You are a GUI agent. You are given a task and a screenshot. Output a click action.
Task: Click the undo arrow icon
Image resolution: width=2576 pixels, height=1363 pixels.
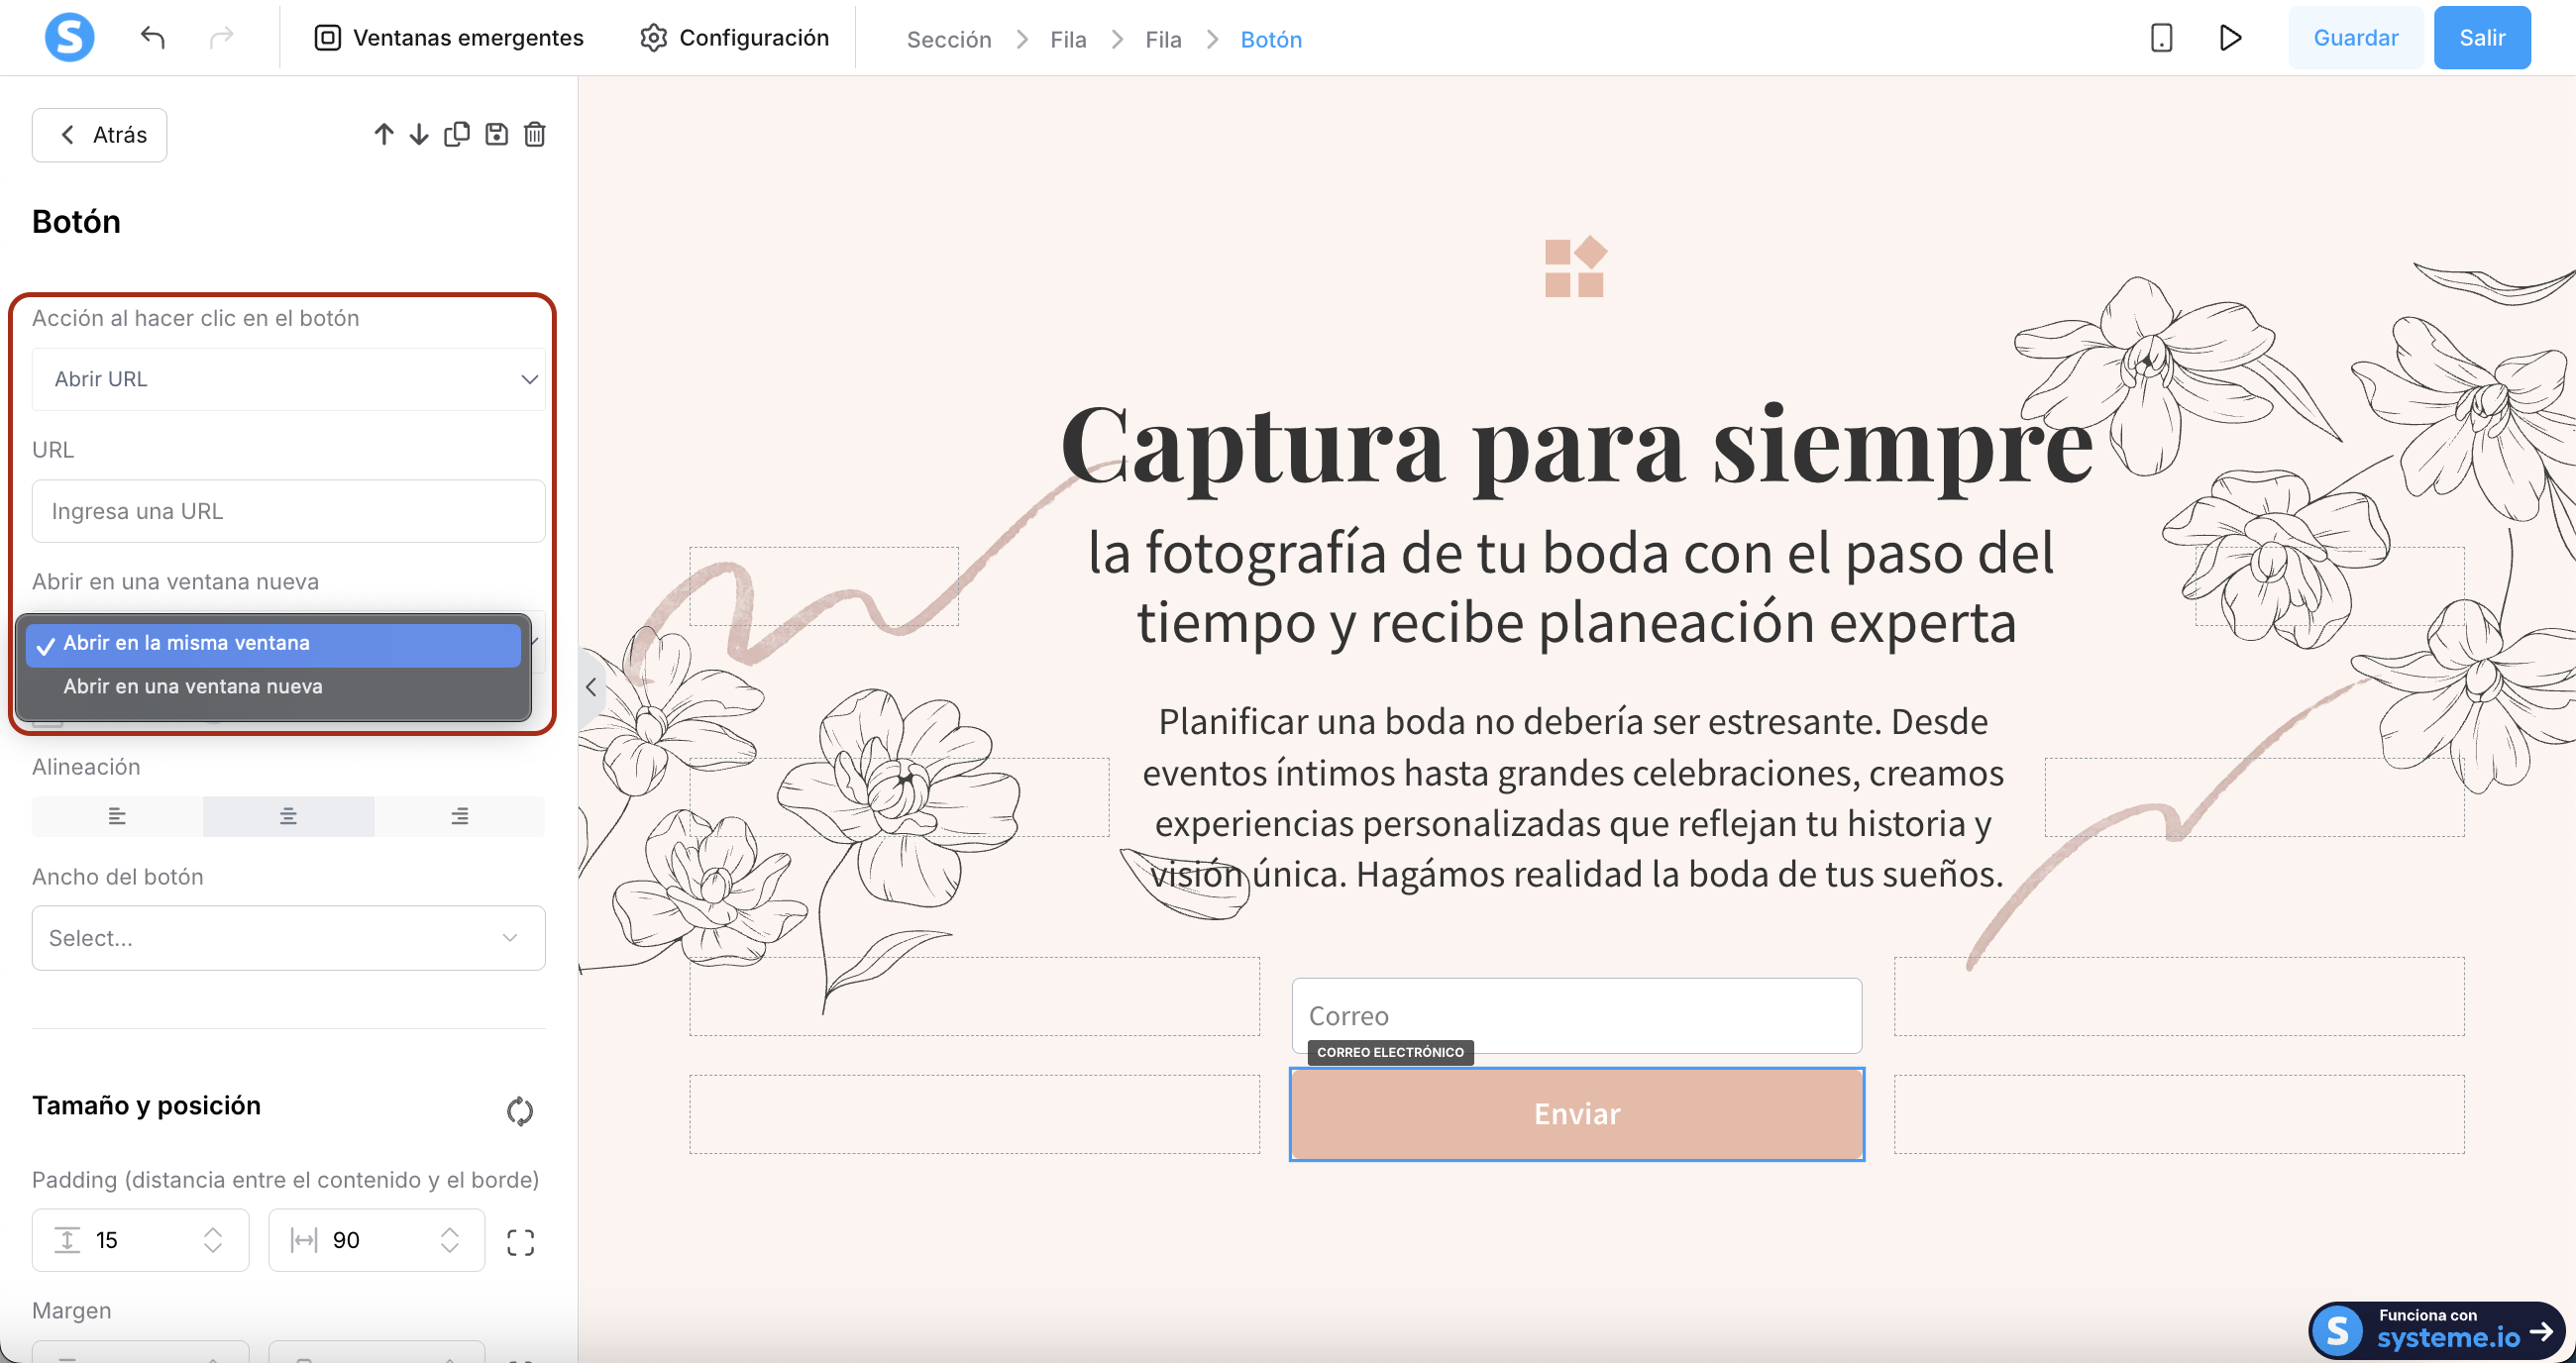(152, 38)
